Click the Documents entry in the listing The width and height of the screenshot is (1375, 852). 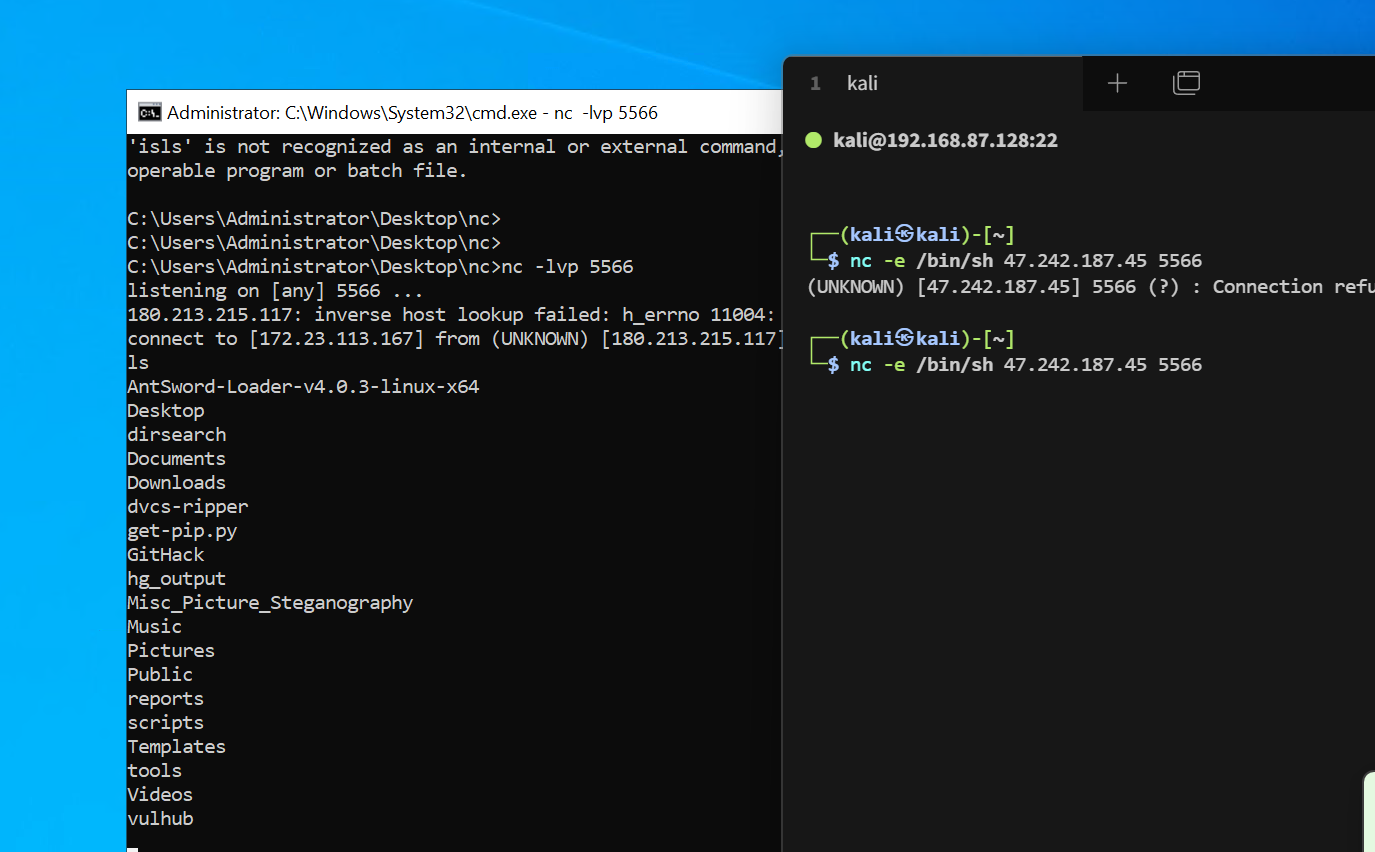point(177,459)
